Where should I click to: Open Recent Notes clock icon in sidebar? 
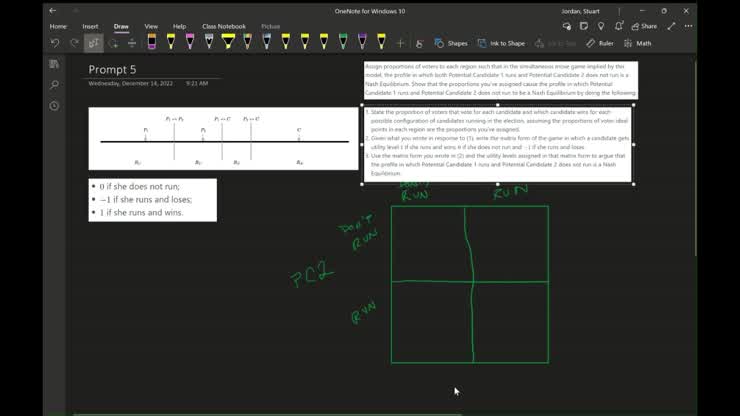[x=54, y=106]
